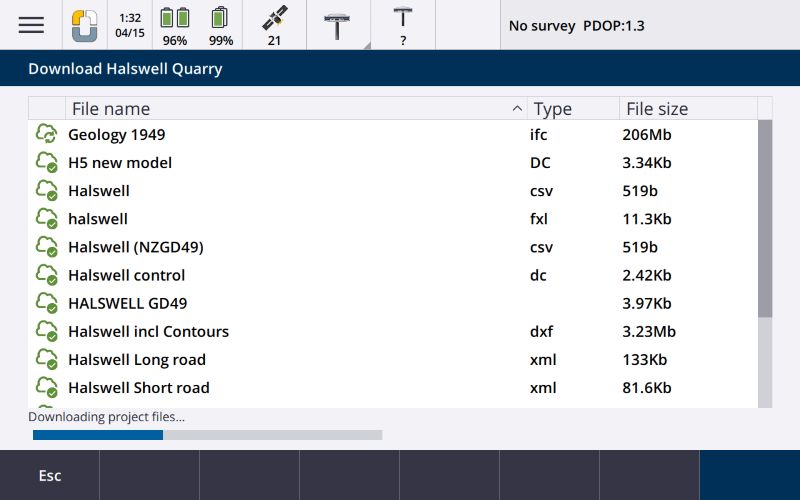Viewport: 800px width, 500px height.
Task: Click cloud sync icon beside Geology 1949
Action: 46,134
